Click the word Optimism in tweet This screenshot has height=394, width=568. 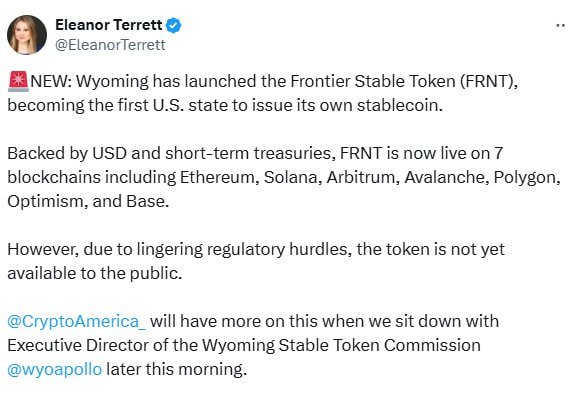tap(47, 201)
